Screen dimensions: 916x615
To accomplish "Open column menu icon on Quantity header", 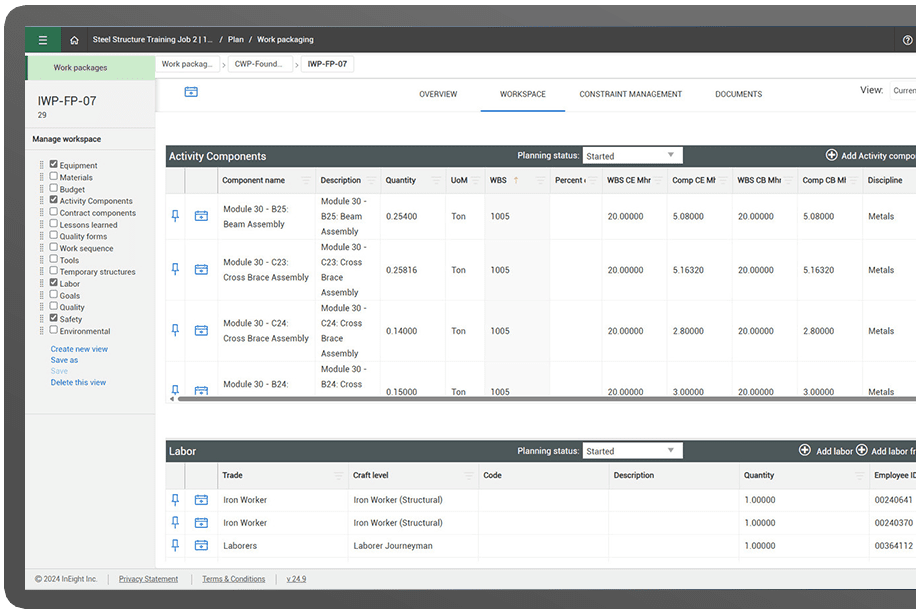I will click(435, 181).
